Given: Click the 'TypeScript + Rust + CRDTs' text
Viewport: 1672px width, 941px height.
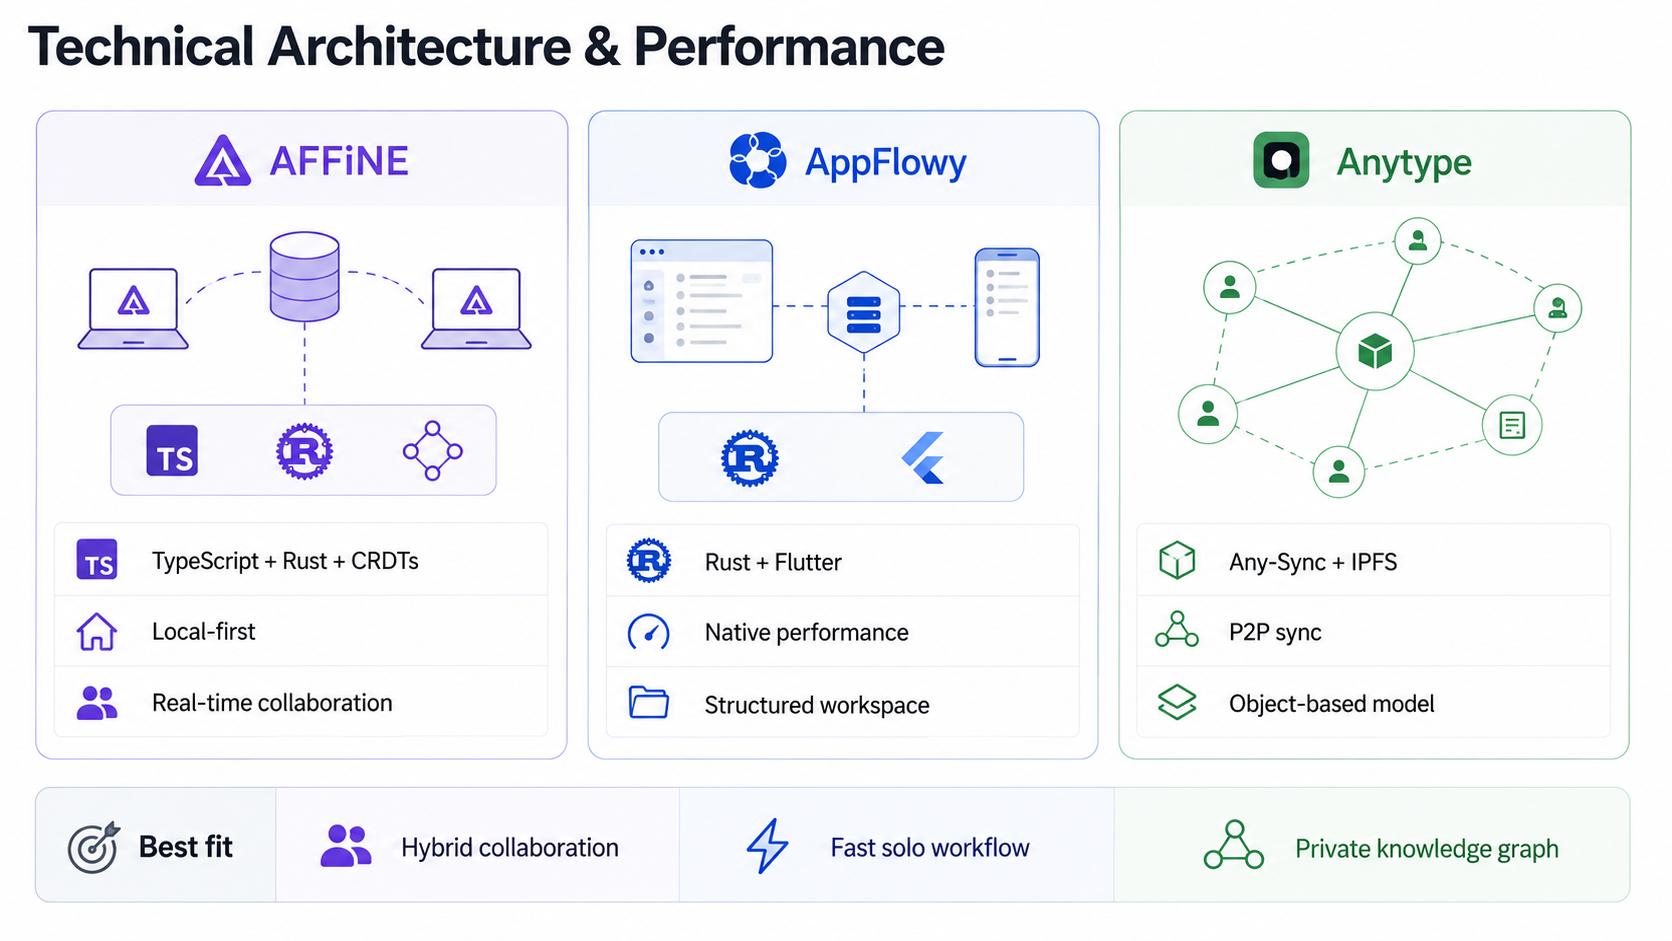Looking at the screenshot, I should click(285, 561).
